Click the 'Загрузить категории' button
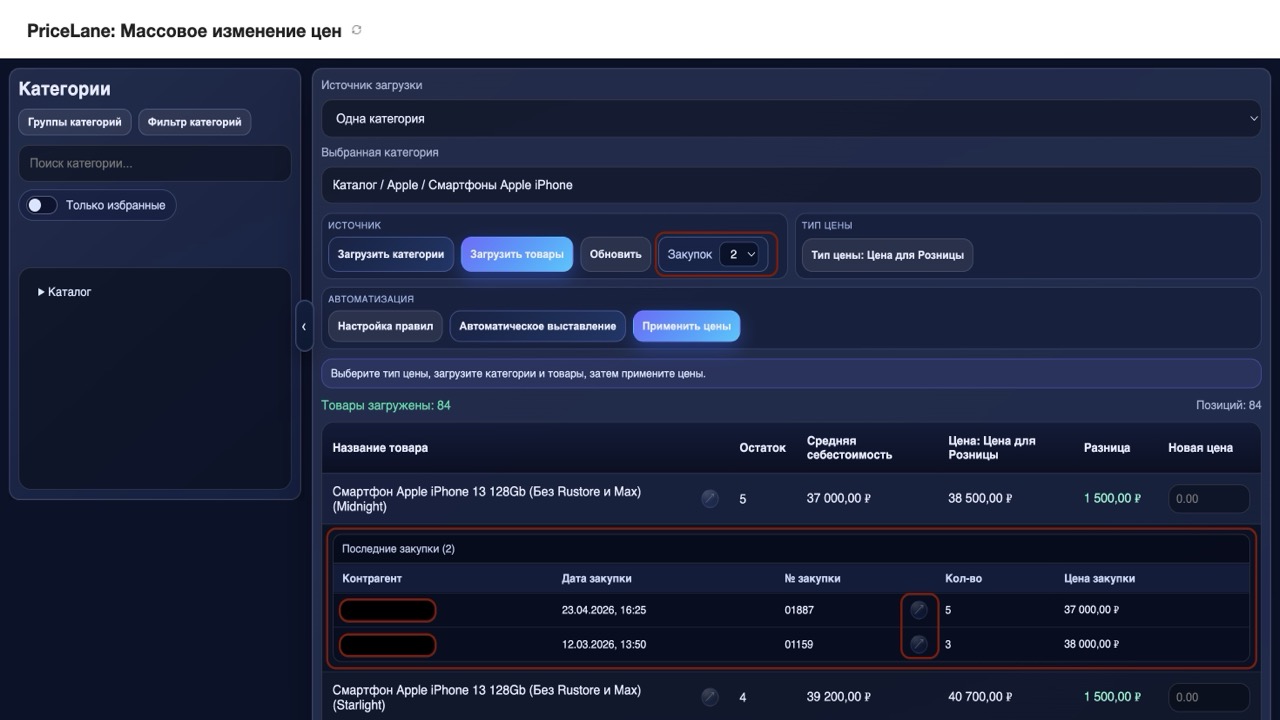1280x720 pixels. pyautogui.click(x=391, y=254)
